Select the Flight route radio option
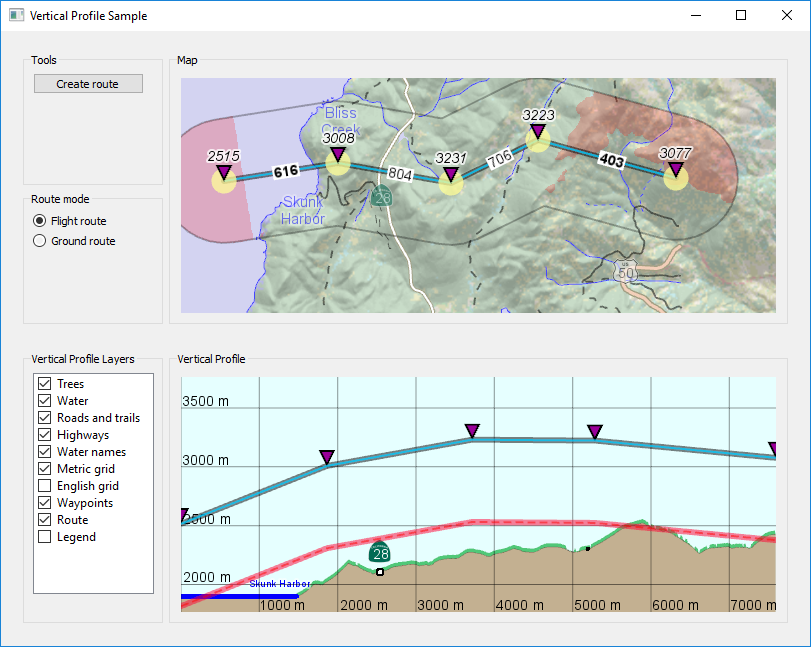The width and height of the screenshot is (811, 647). point(40,221)
